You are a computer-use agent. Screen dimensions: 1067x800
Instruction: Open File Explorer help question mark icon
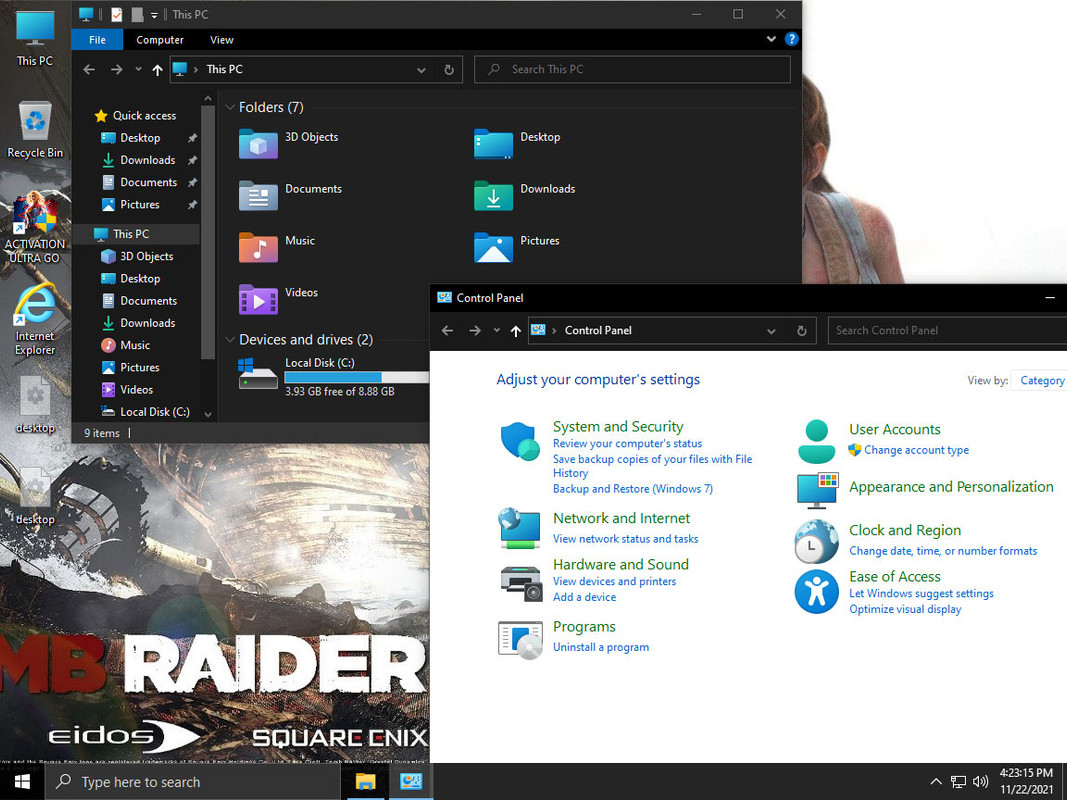[791, 39]
